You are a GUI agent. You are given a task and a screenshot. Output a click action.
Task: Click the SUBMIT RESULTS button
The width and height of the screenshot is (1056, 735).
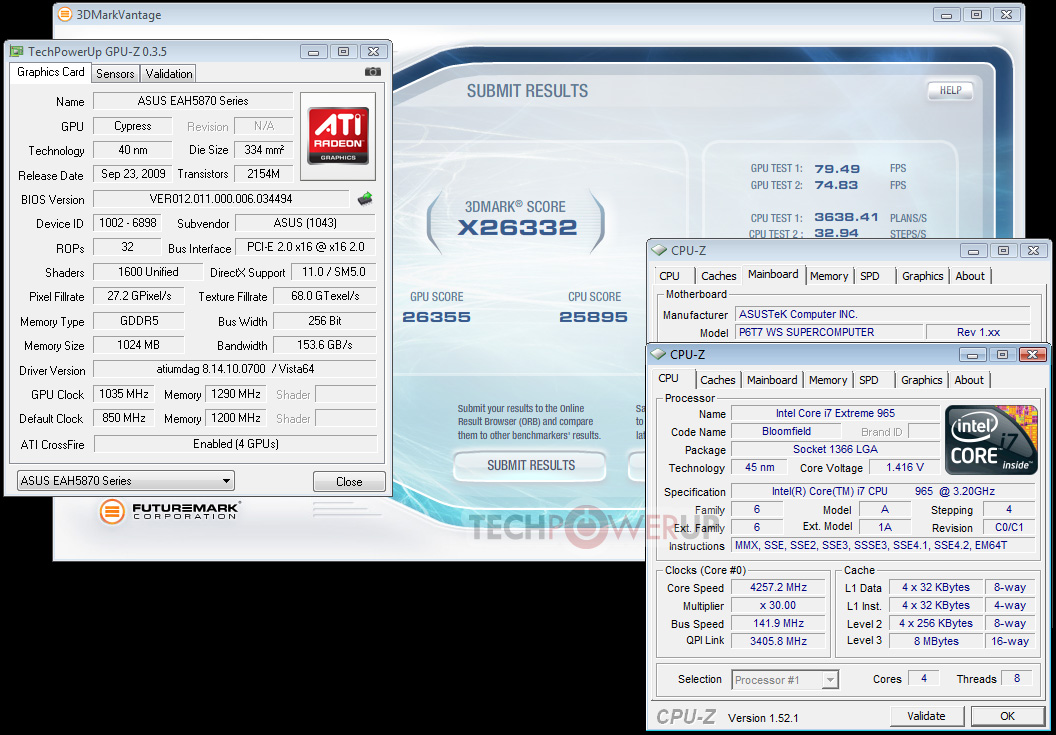(x=529, y=466)
